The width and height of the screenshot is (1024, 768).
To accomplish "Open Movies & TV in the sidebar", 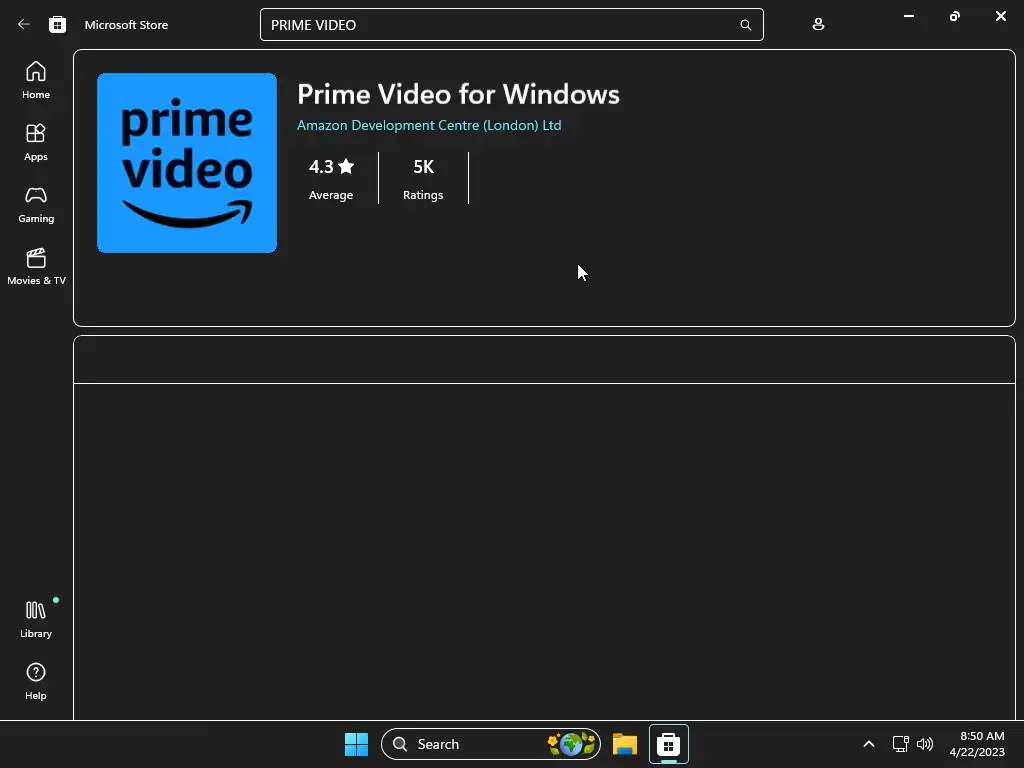I will click(x=36, y=266).
